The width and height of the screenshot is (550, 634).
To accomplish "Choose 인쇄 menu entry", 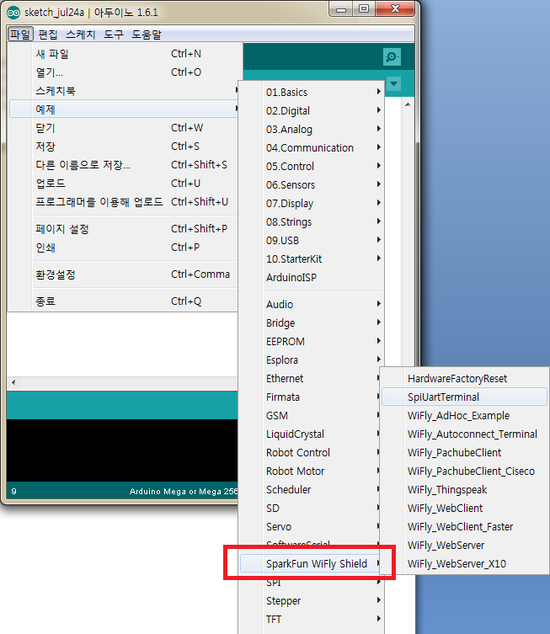I will [x=123, y=247].
